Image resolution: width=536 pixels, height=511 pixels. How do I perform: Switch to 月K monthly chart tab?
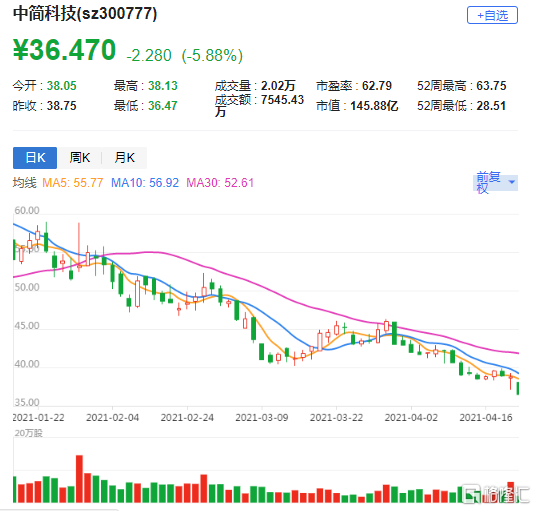tap(124, 158)
